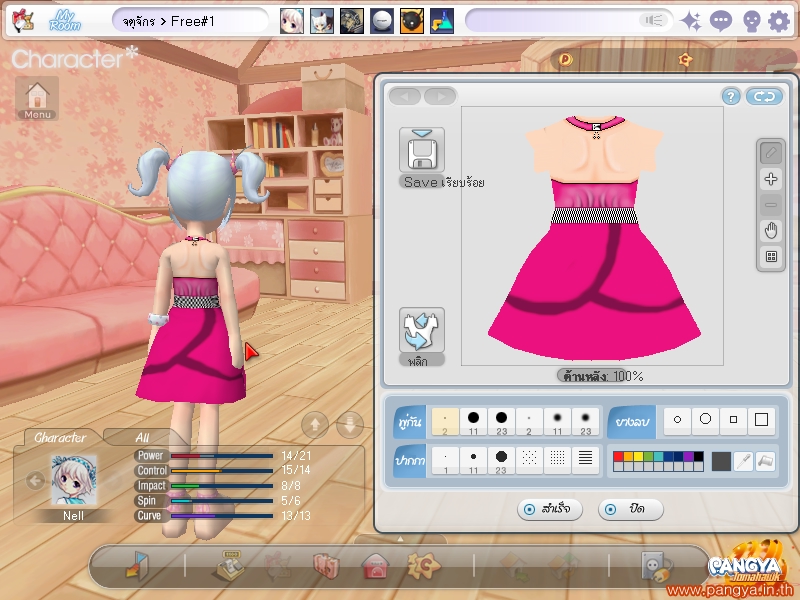Click the ด้านหลัง 100% zoom label
800x600 pixels.
601,376
